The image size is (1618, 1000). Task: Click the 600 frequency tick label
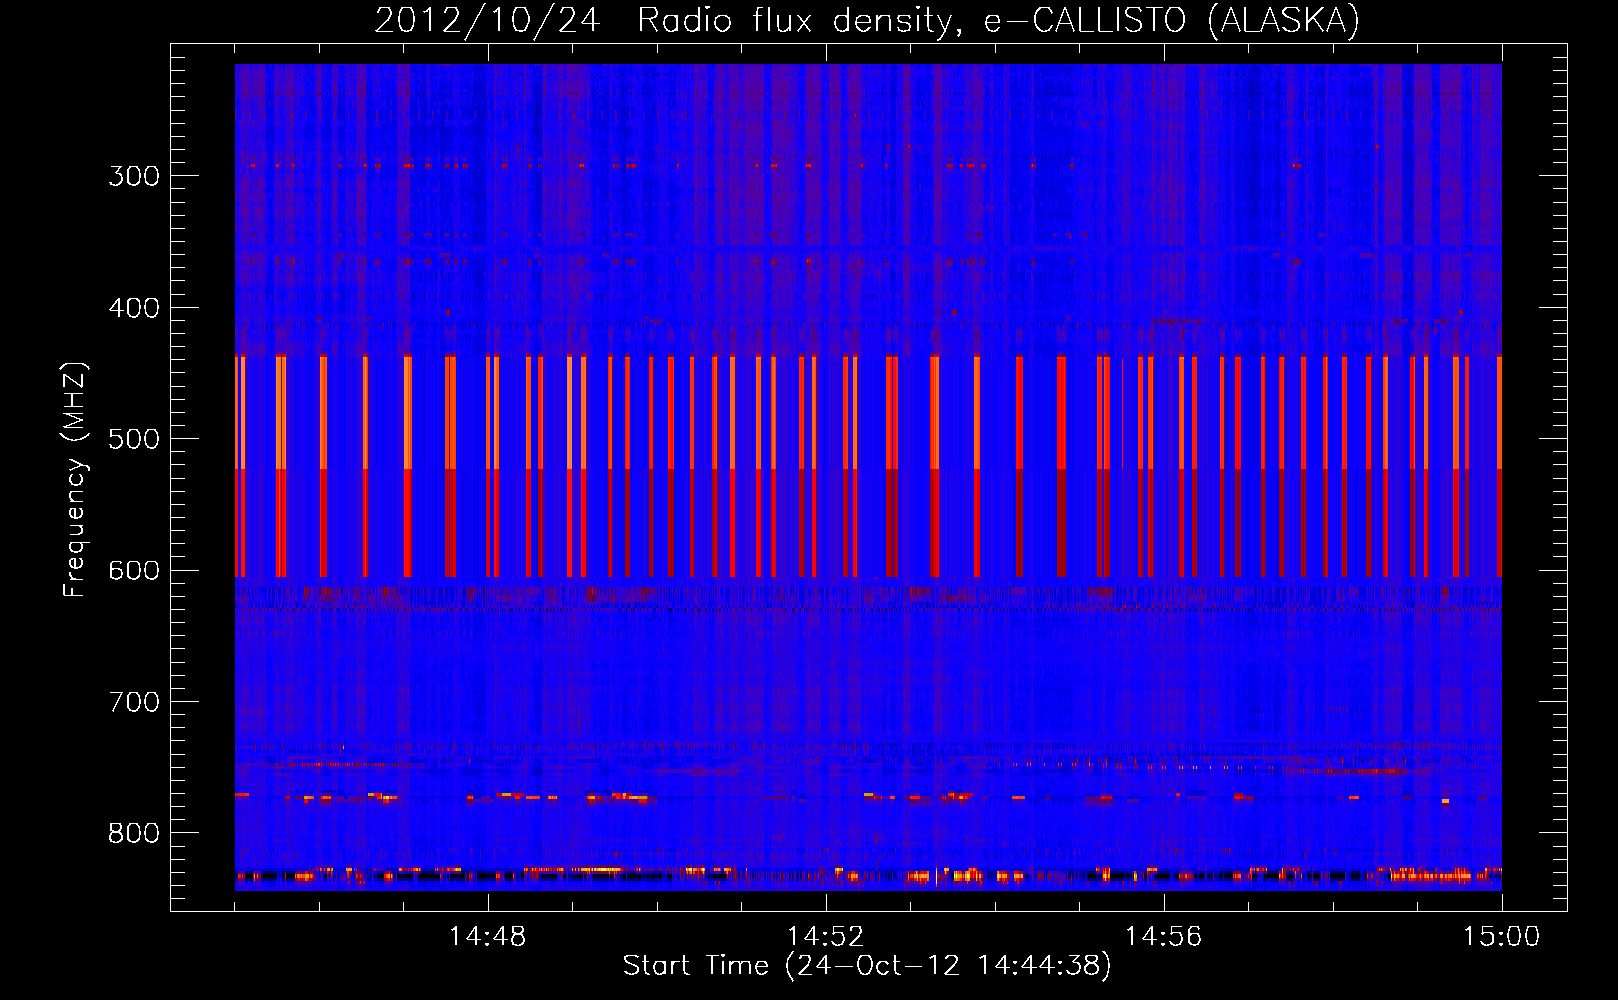(x=134, y=571)
